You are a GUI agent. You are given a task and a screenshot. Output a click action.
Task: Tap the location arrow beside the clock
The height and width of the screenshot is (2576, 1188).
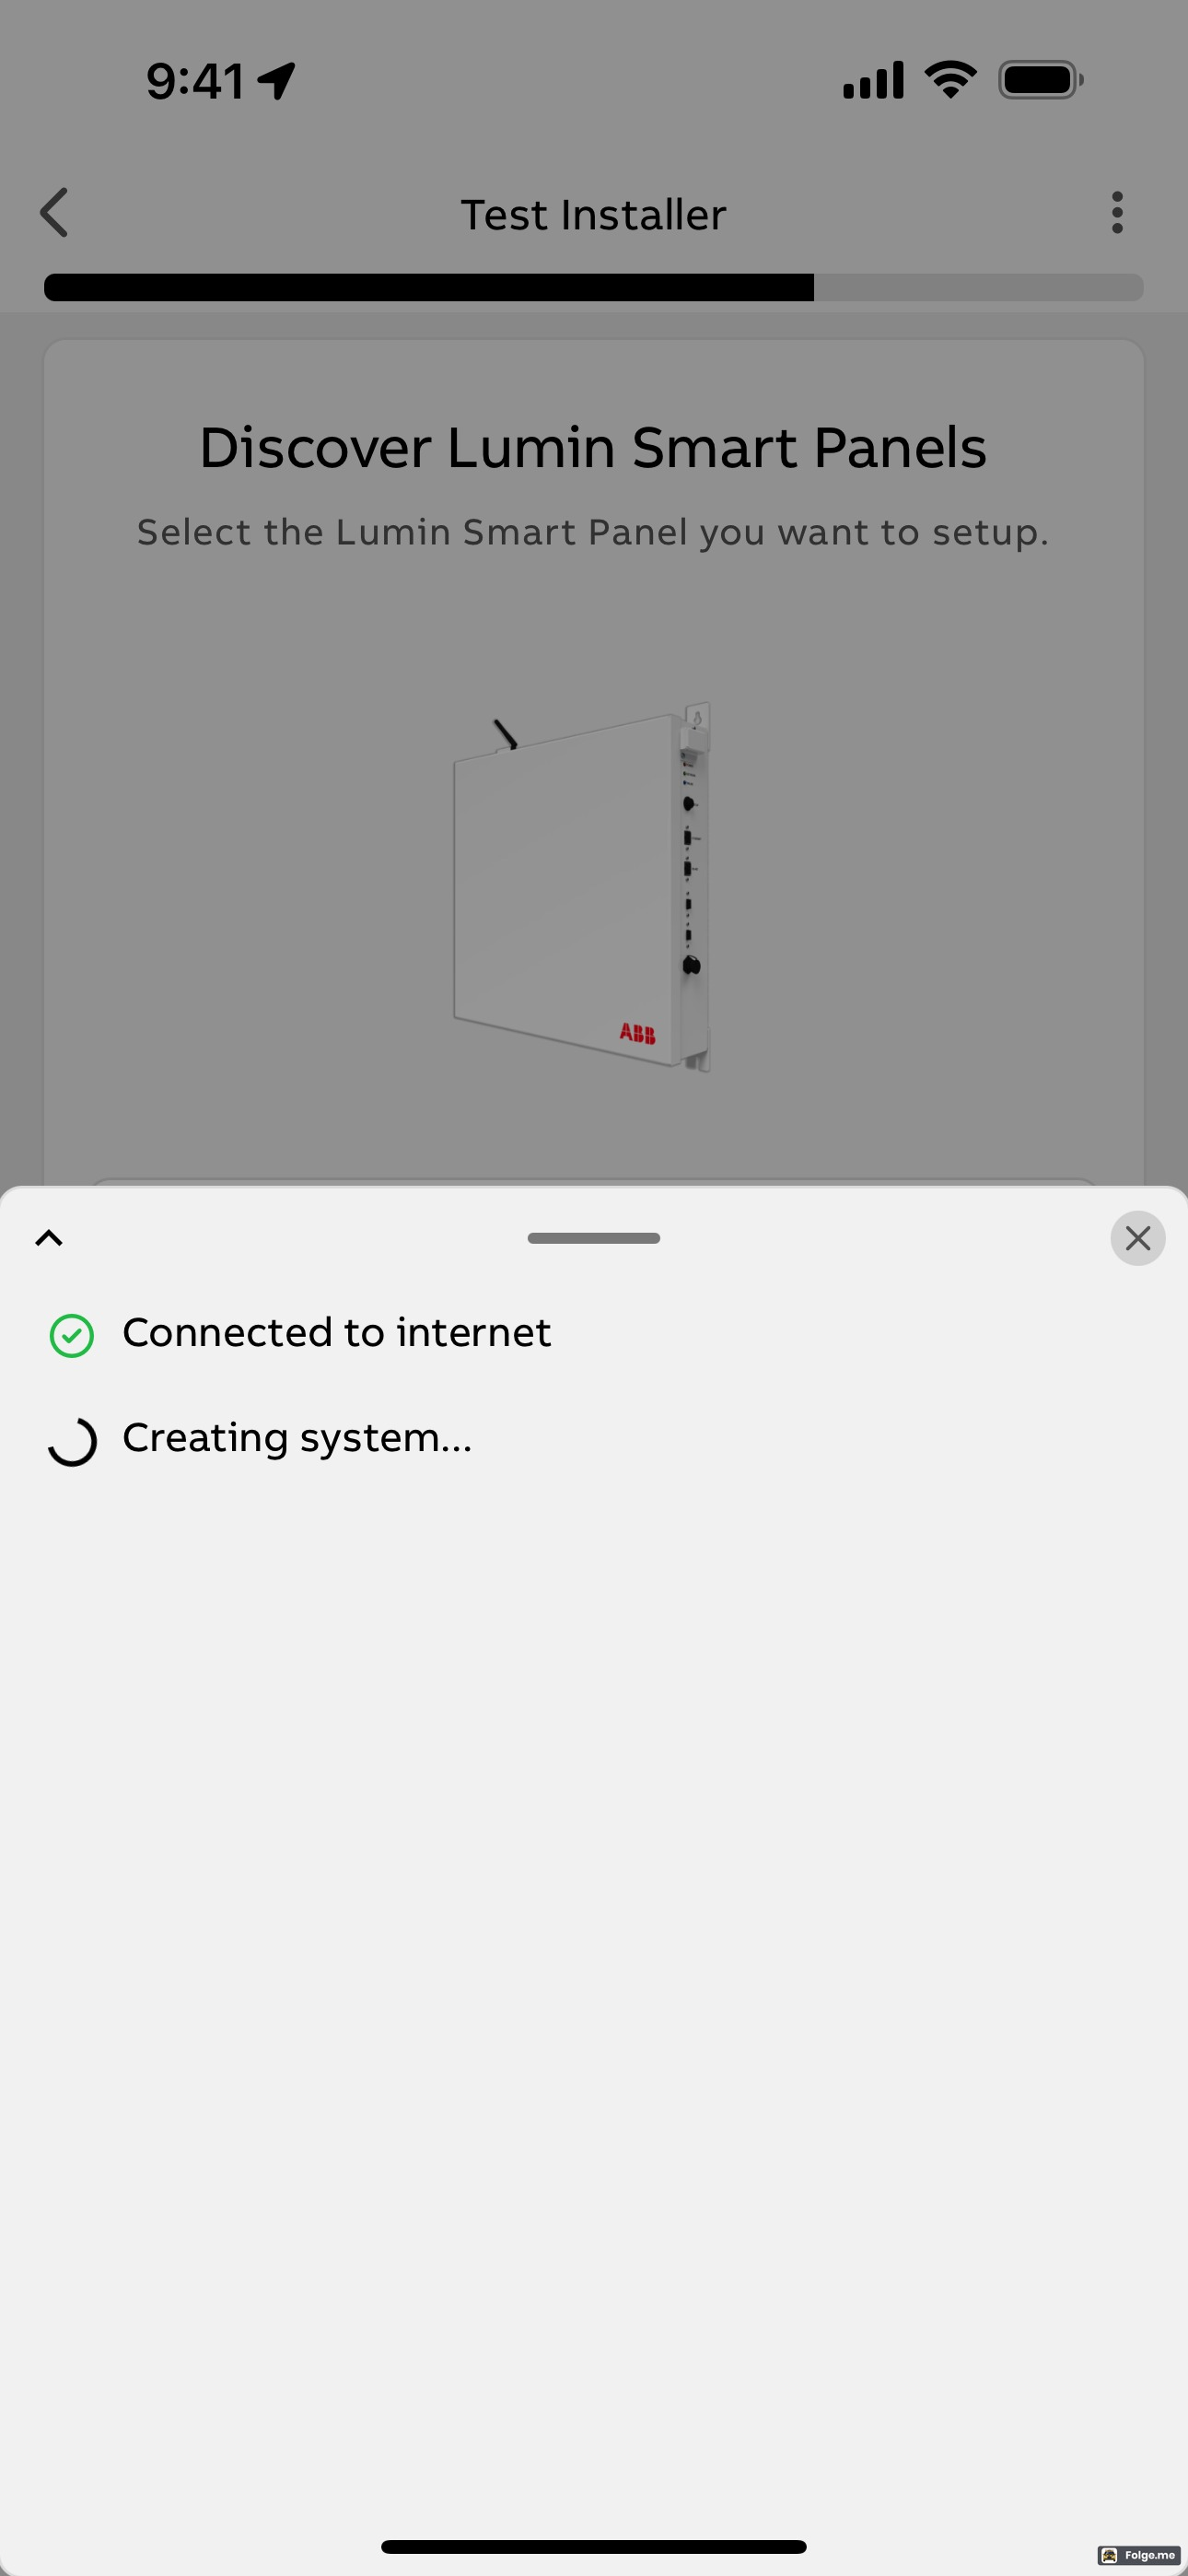(276, 81)
